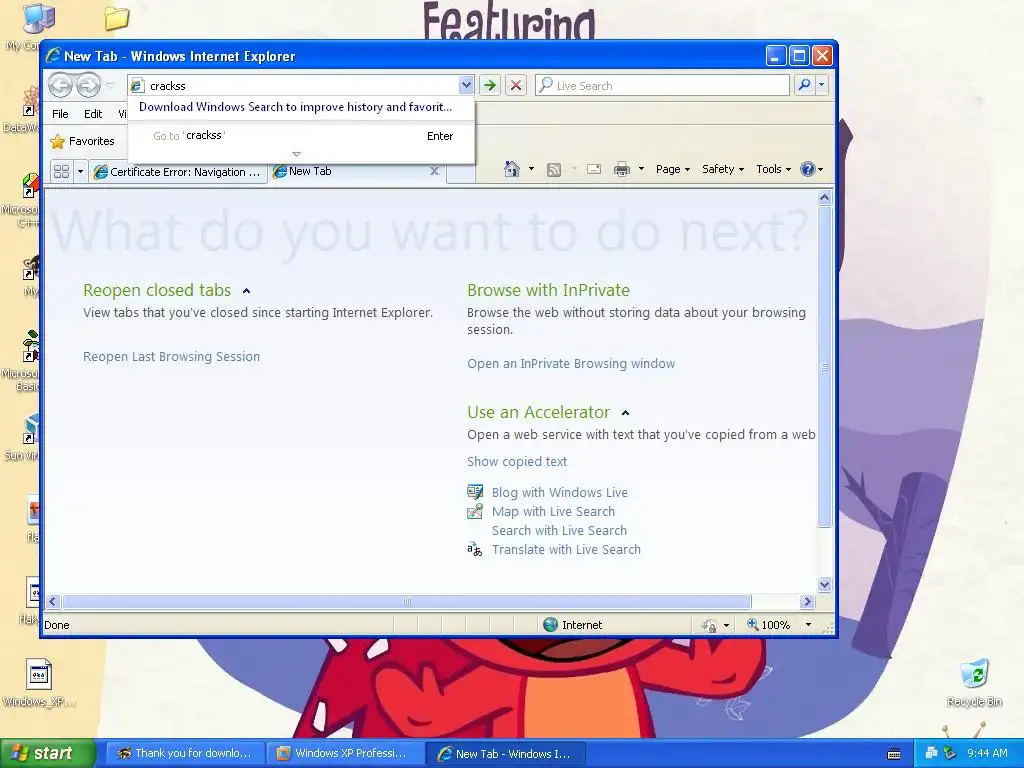The width and height of the screenshot is (1024, 768).
Task: Click the 9:44 AM taskbar clock
Action: point(987,753)
